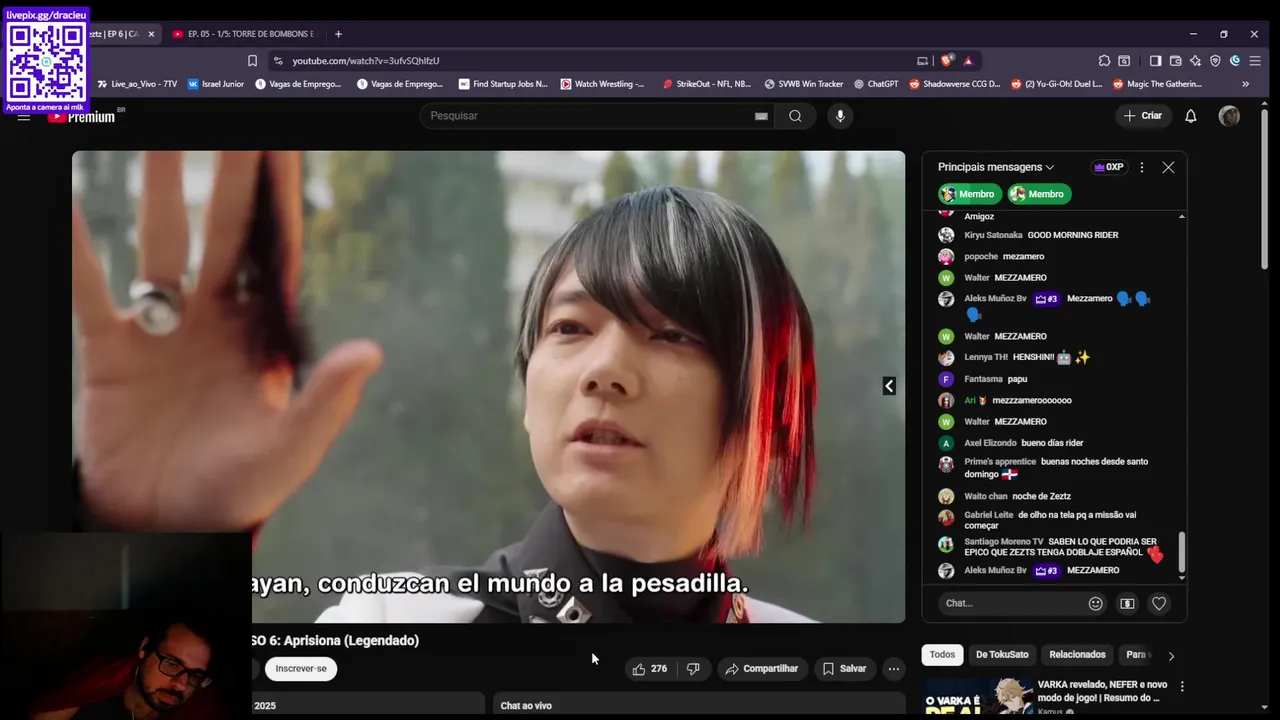Send a heart reaction in chat
1280x720 pixels.
click(x=1159, y=603)
